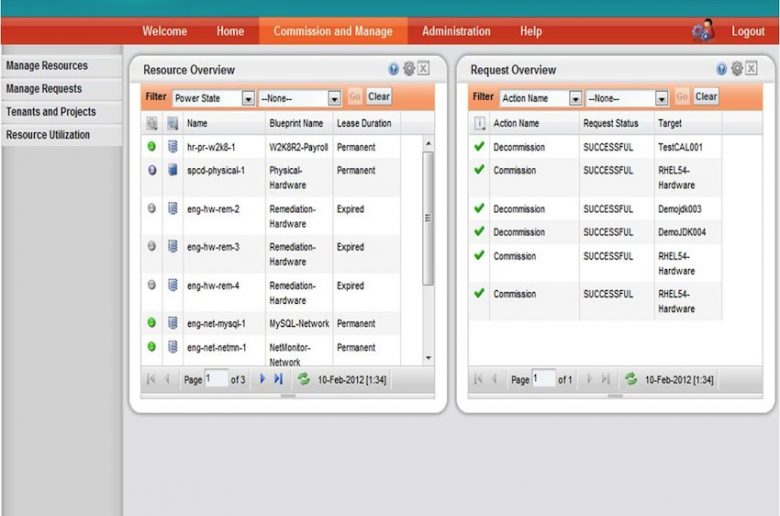The image size is (780, 516).
Task: Clear the Request Overview filter
Action: click(706, 97)
